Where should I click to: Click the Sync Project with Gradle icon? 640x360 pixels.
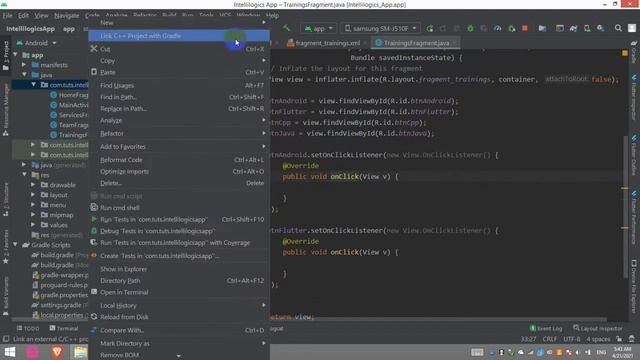coord(573,28)
